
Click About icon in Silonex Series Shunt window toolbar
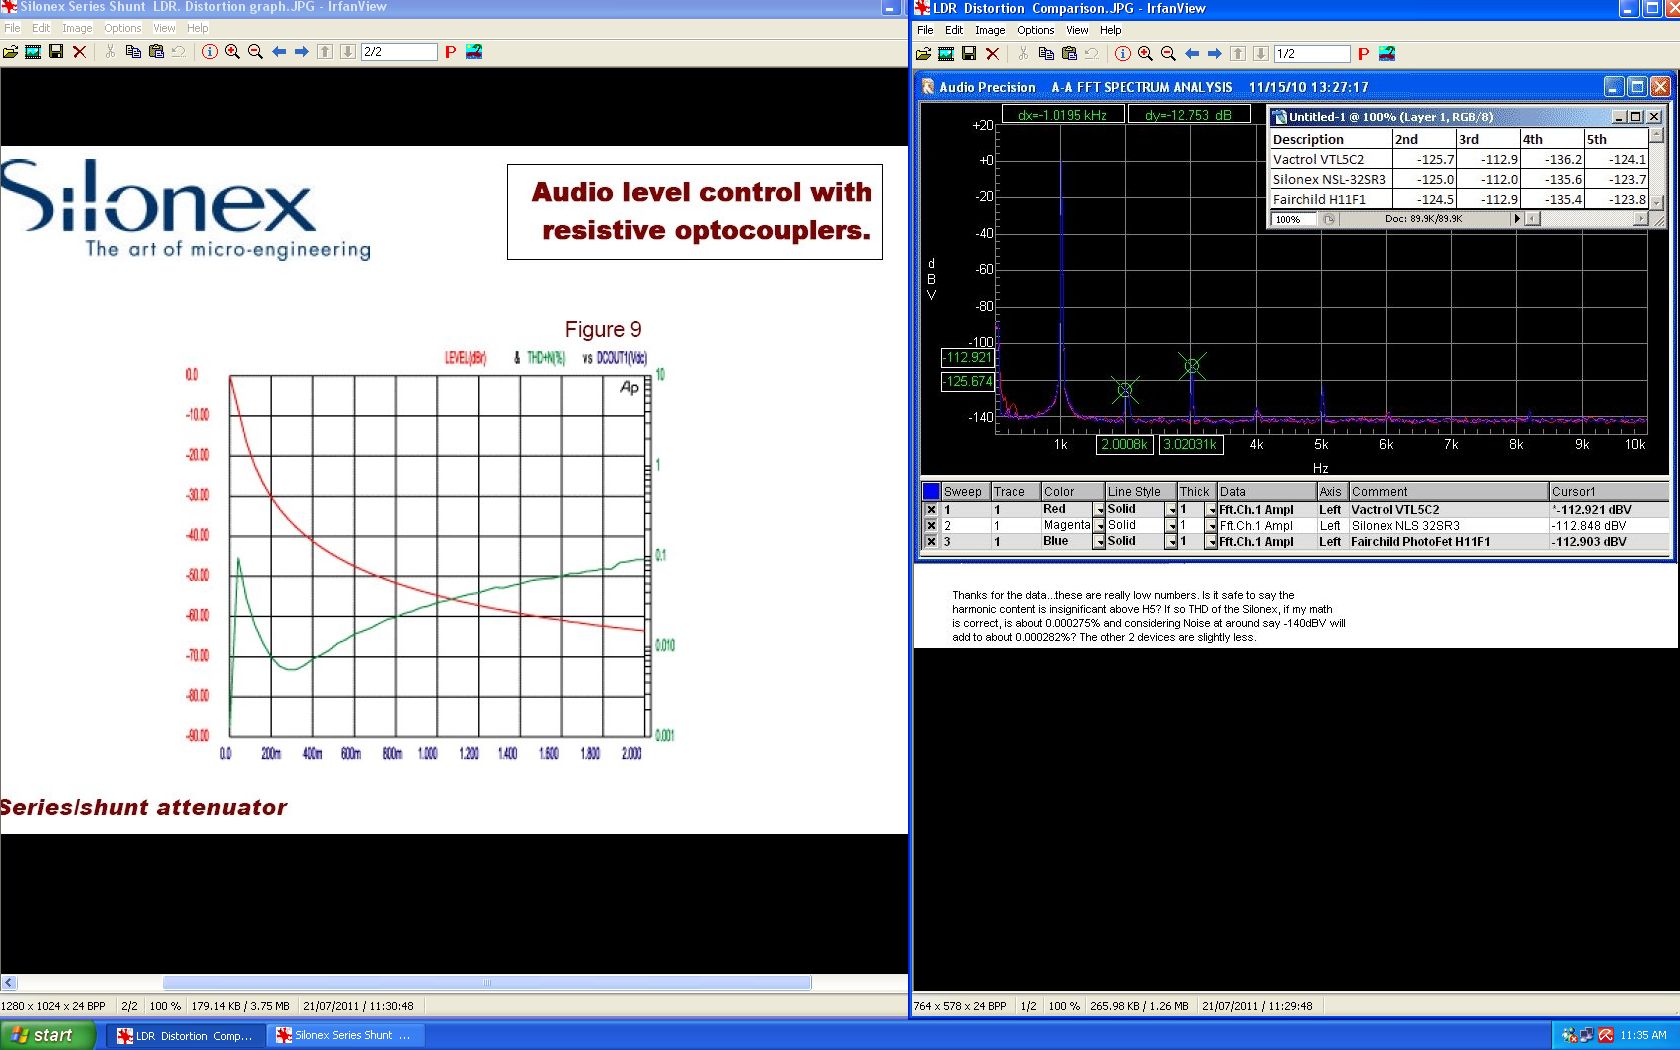pos(474,52)
